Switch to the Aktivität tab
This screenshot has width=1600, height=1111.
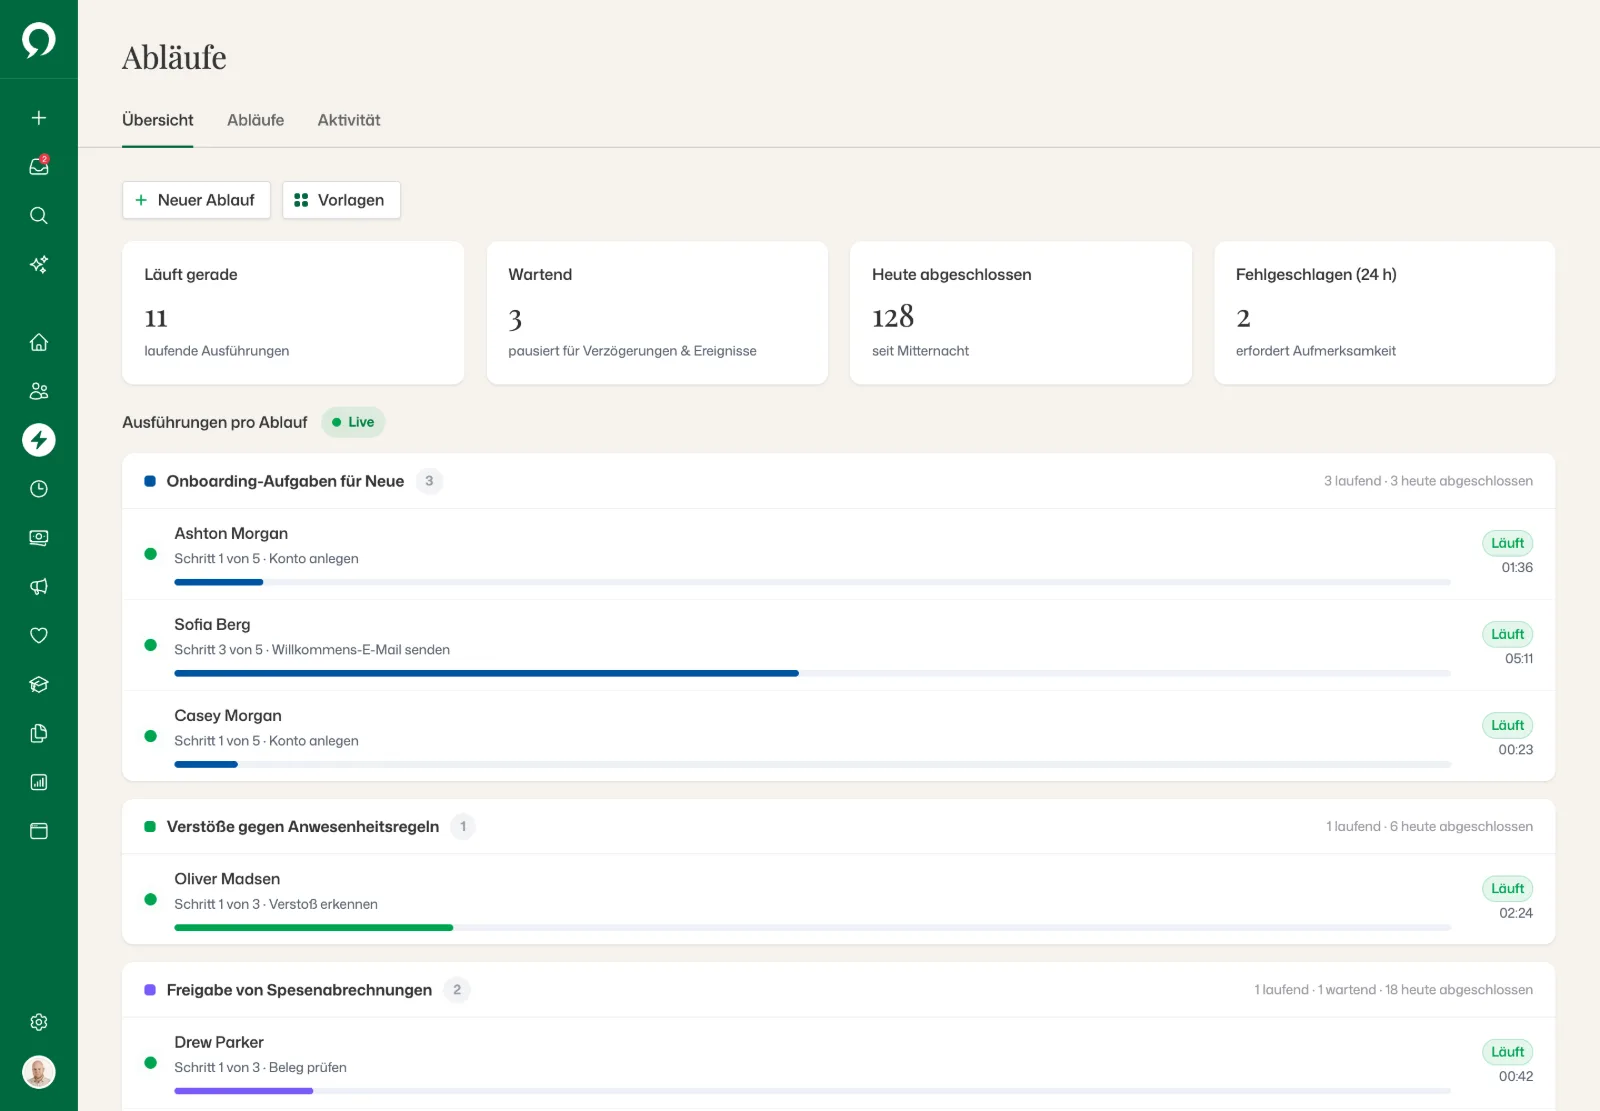[x=349, y=120]
